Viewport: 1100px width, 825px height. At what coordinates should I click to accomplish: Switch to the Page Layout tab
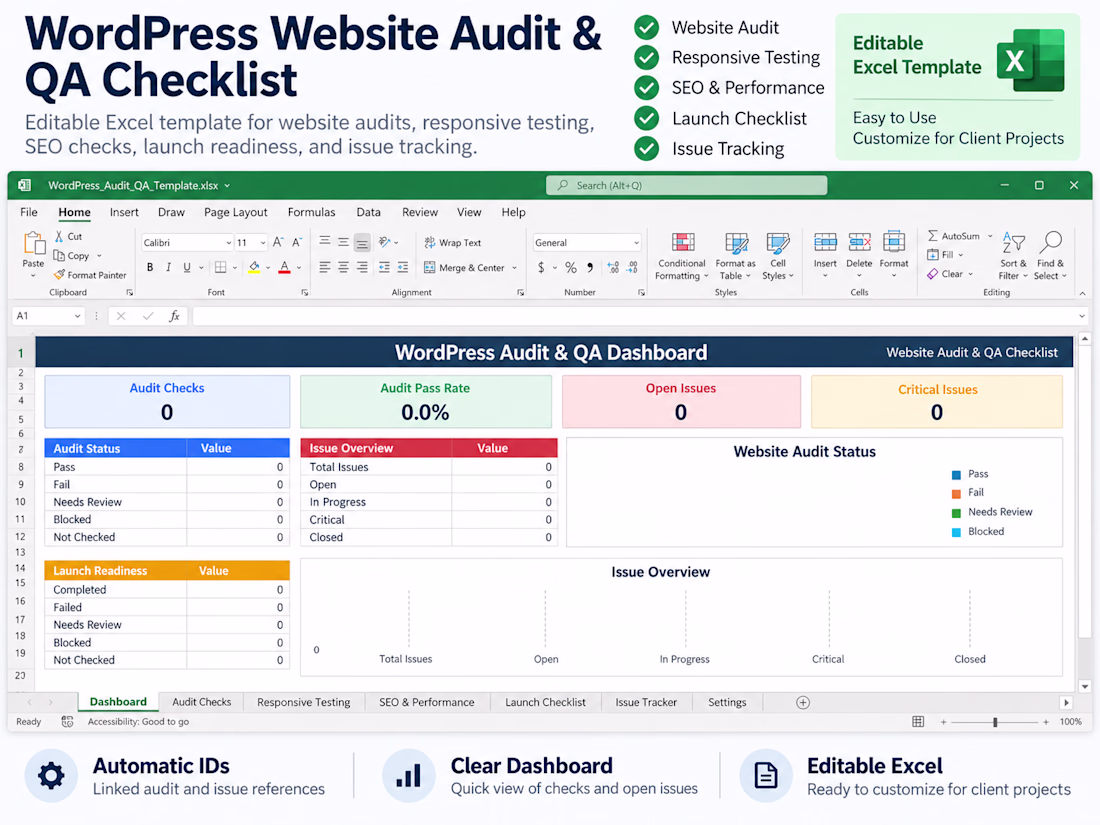pos(236,212)
